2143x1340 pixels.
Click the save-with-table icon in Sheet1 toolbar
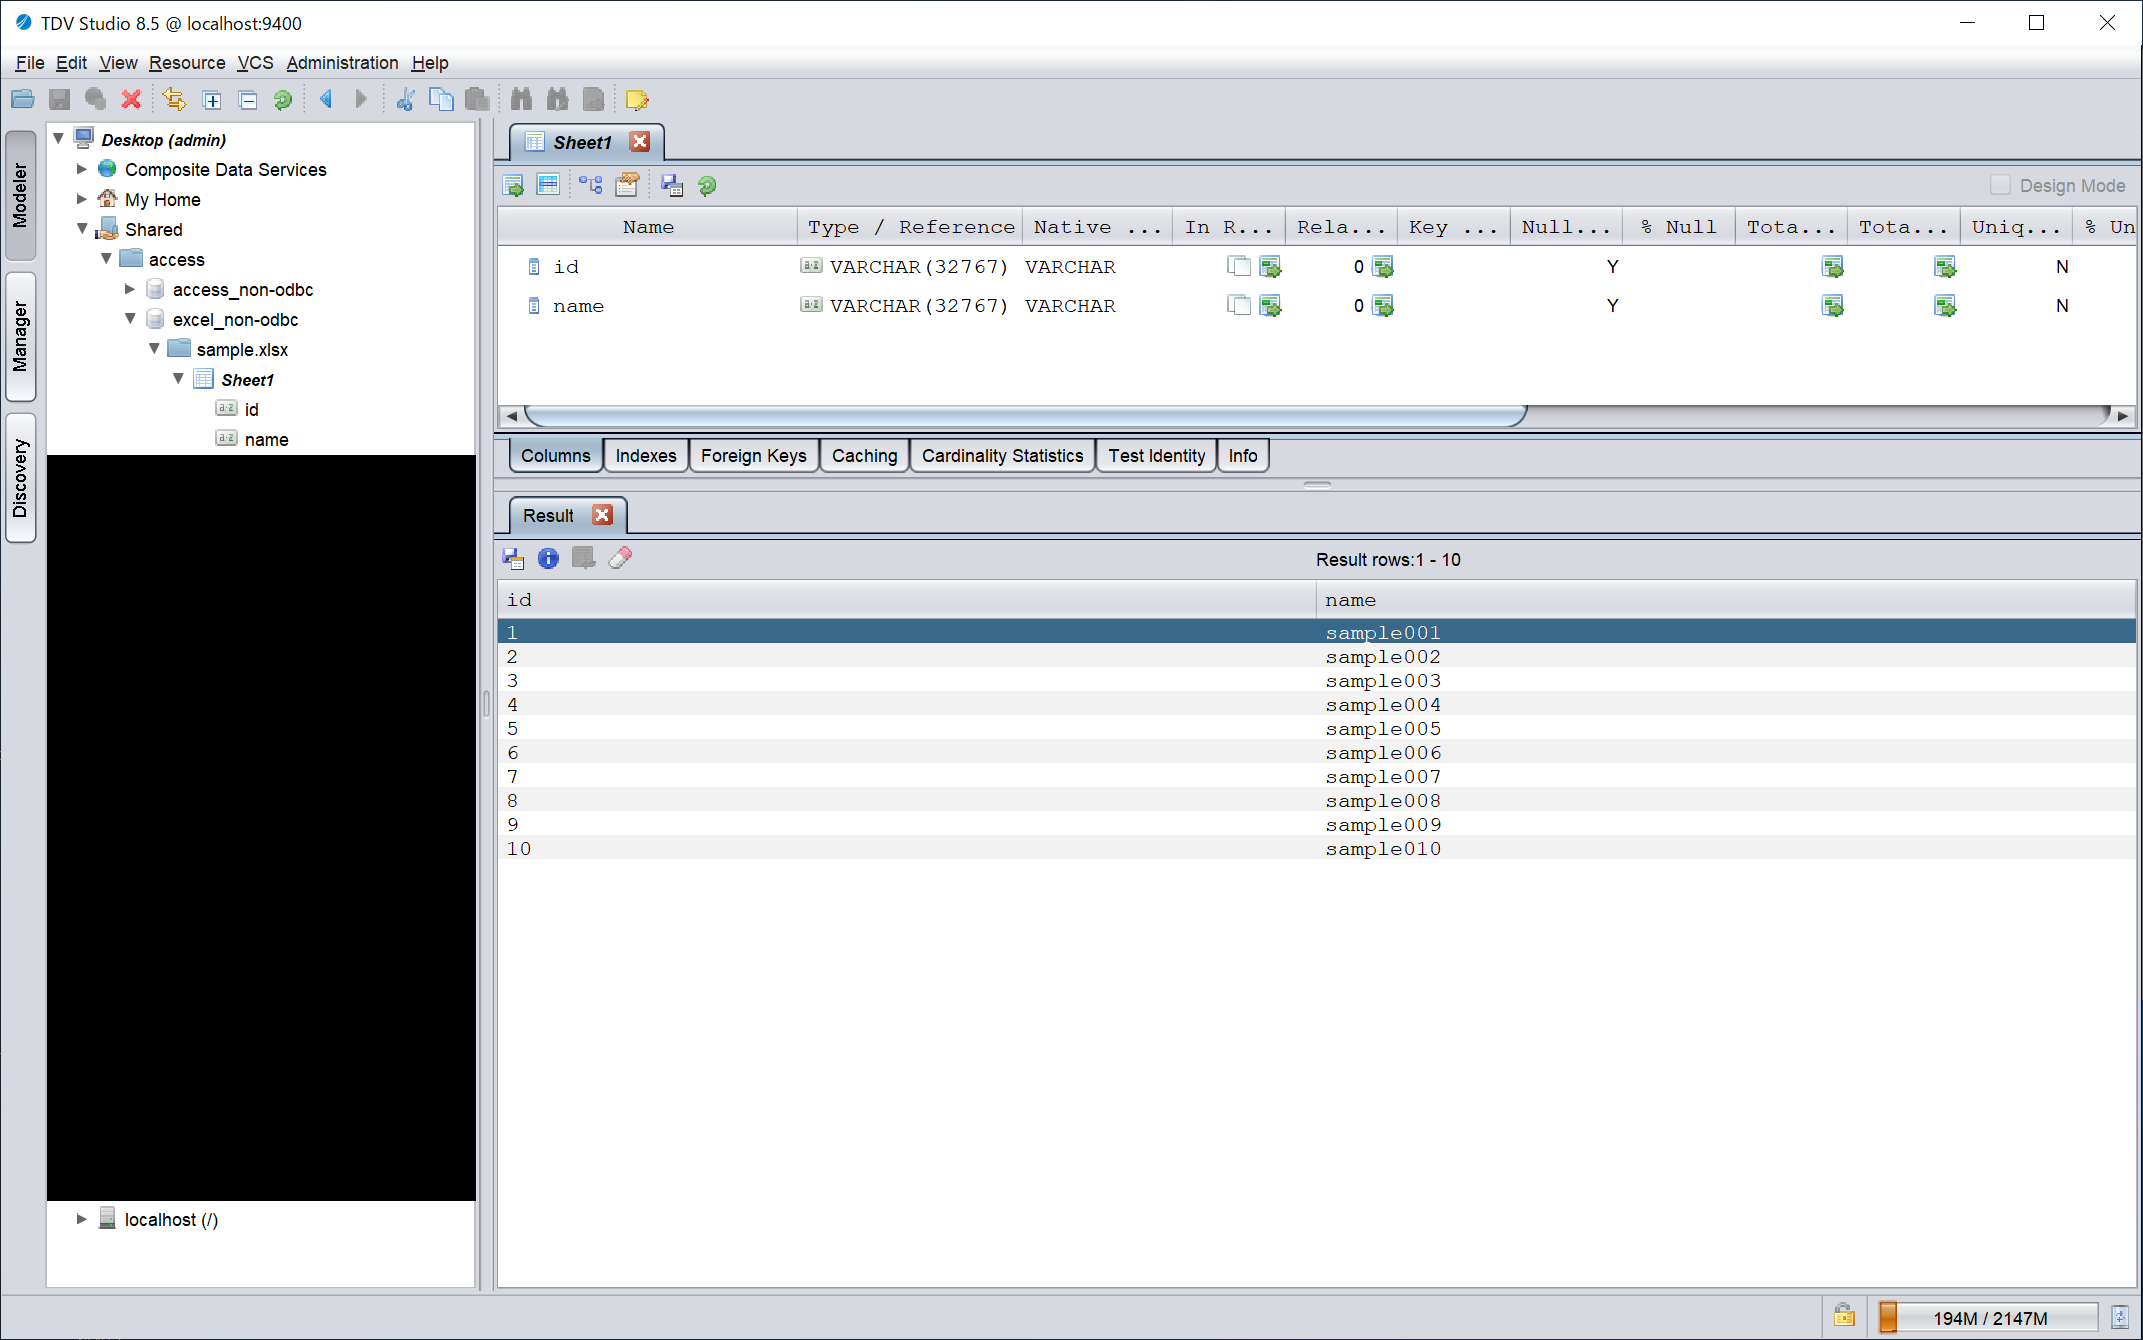(672, 185)
